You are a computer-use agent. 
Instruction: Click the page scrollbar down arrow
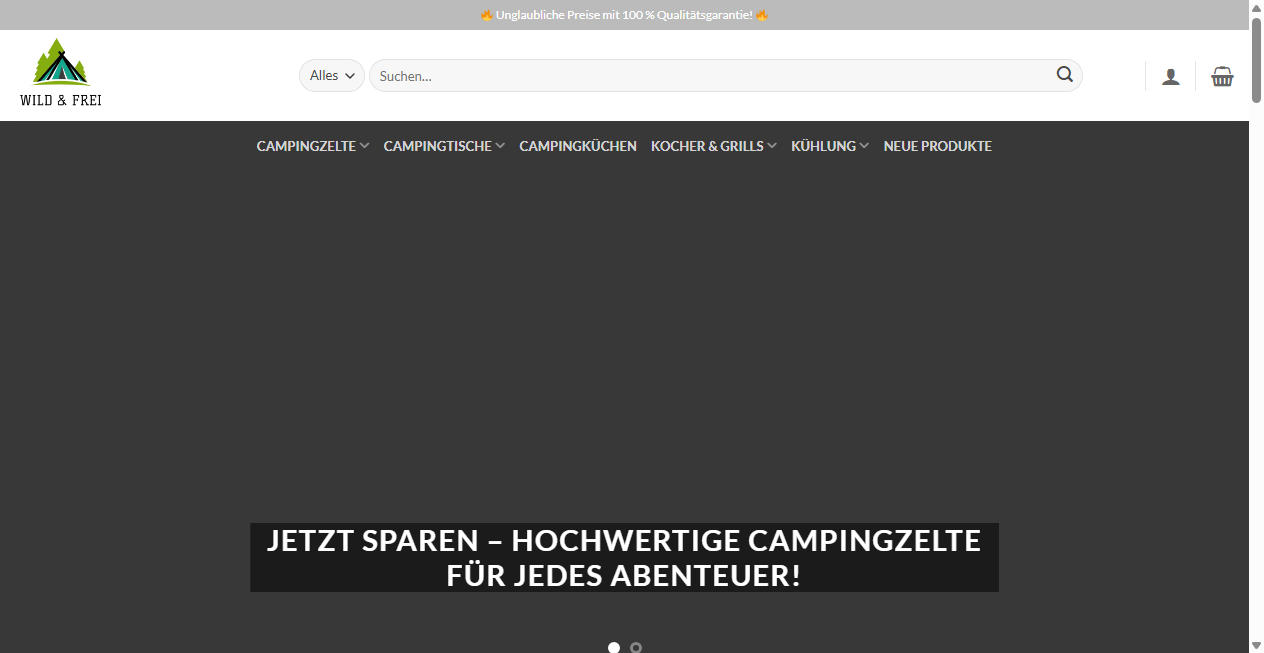tap(1256, 646)
